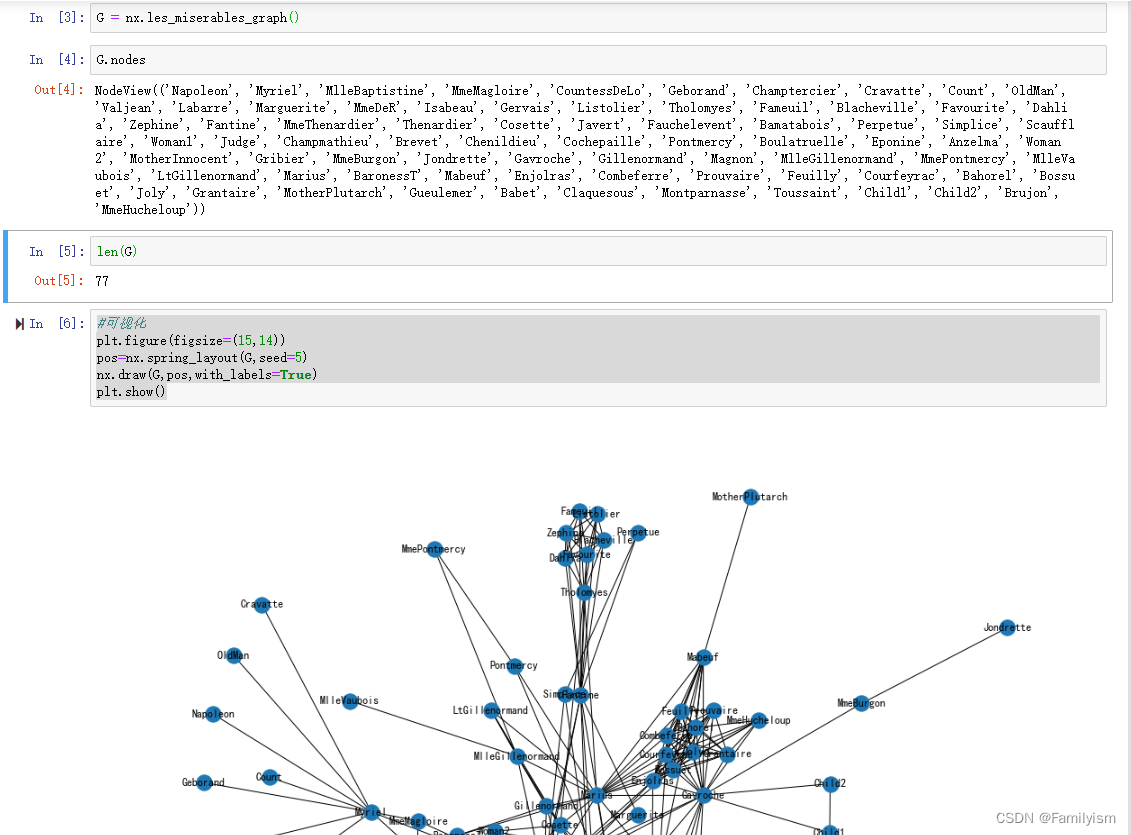Select the OldMan node in the graph
This screenshot has width=1131, height=835.
(x=234, y=655)
